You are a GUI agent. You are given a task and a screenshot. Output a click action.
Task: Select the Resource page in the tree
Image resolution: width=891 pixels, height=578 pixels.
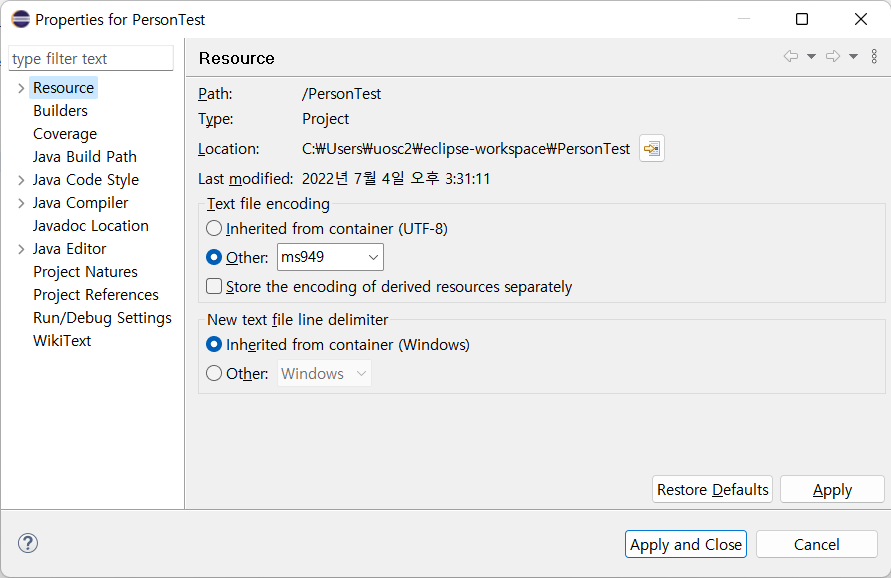[63, 88]
